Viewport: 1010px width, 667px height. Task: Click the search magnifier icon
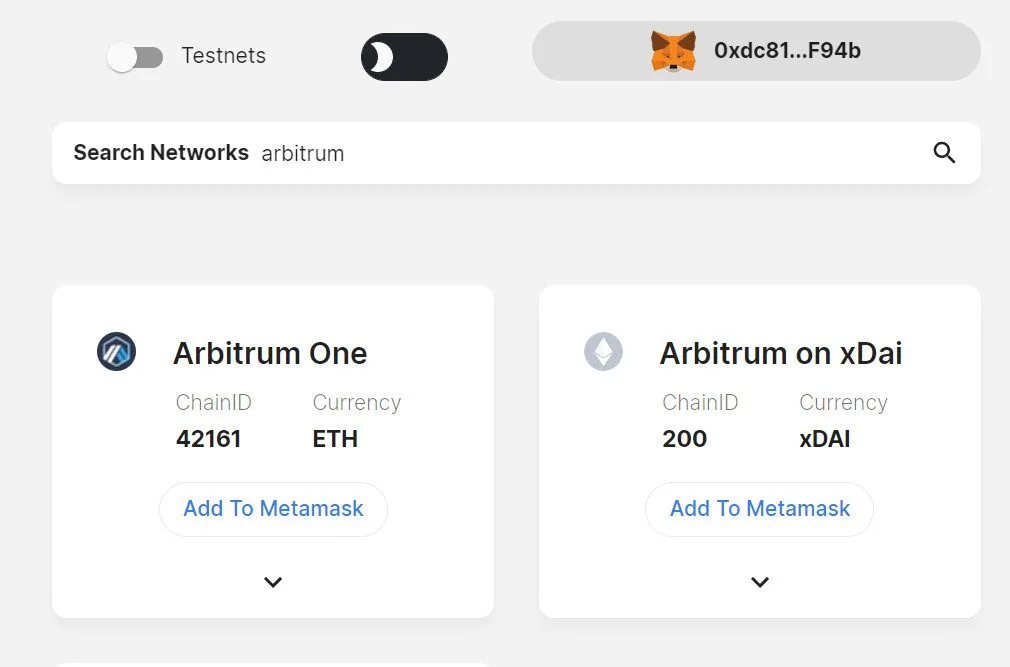click(x=944, y=153)
